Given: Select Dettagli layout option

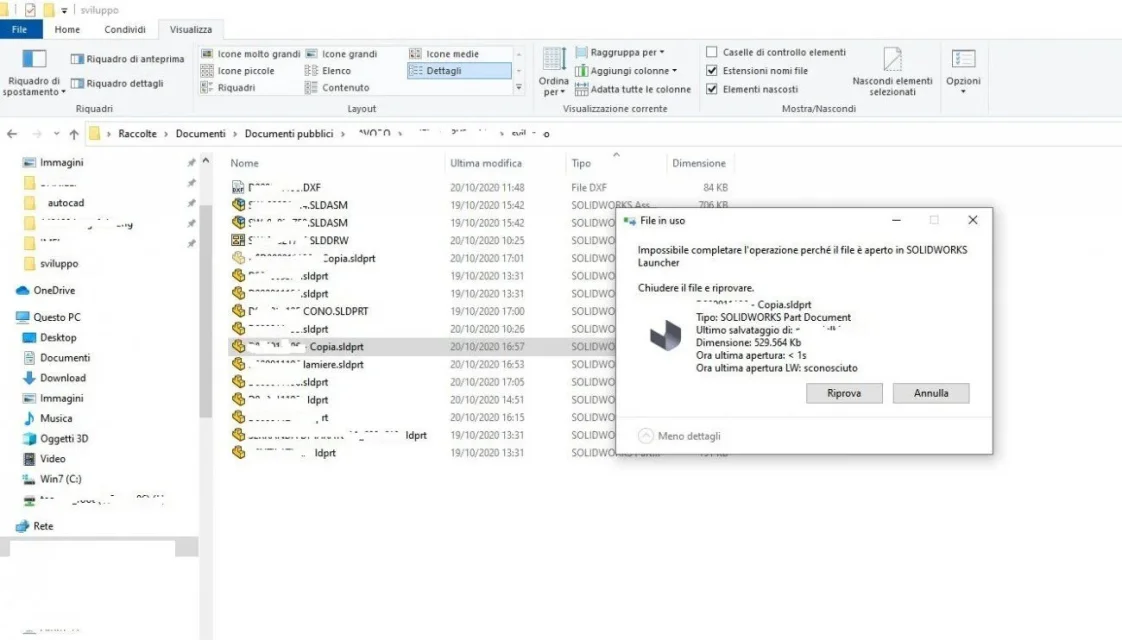Looking at the screenshot, I should 459,71.
